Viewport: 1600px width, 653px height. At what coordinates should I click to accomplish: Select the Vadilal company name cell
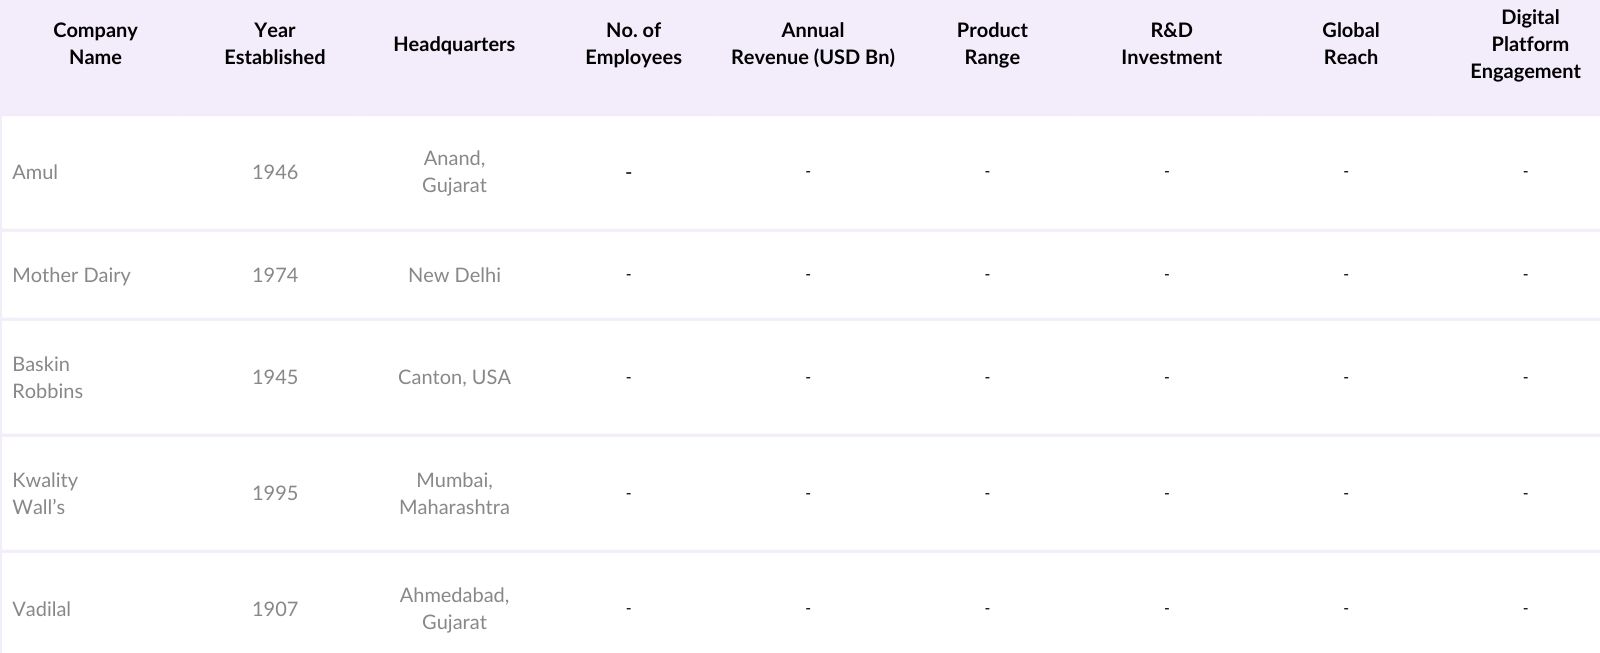[x=41, y=609]
